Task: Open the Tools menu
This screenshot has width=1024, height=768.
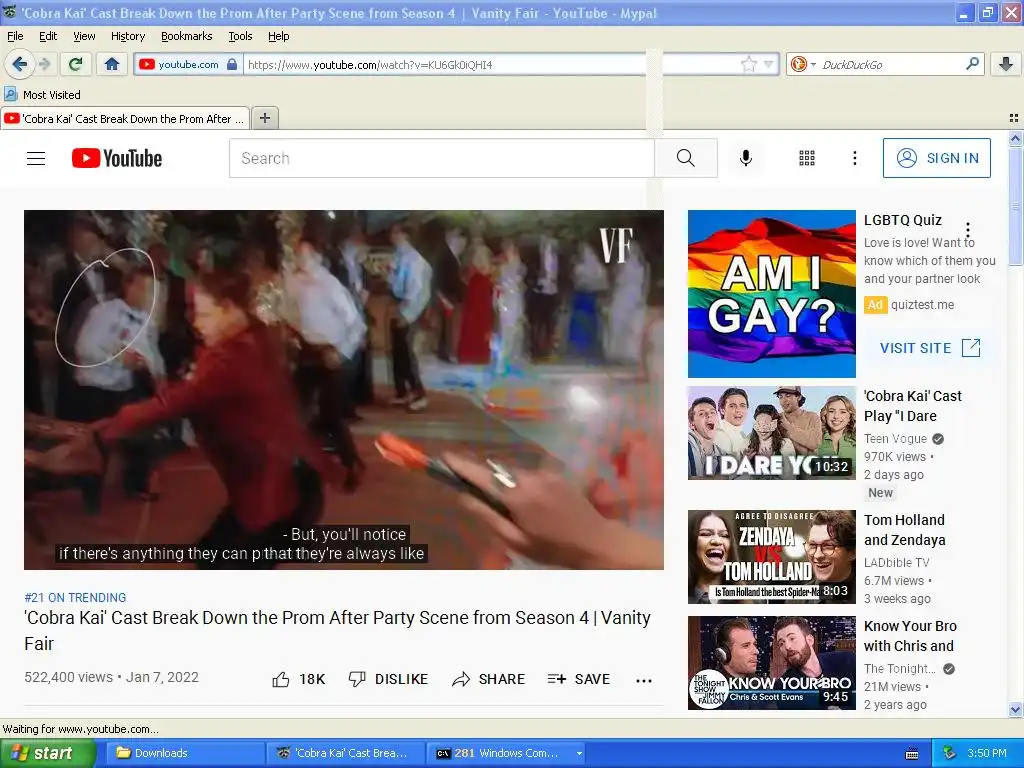Action: (x=240, y=36)
